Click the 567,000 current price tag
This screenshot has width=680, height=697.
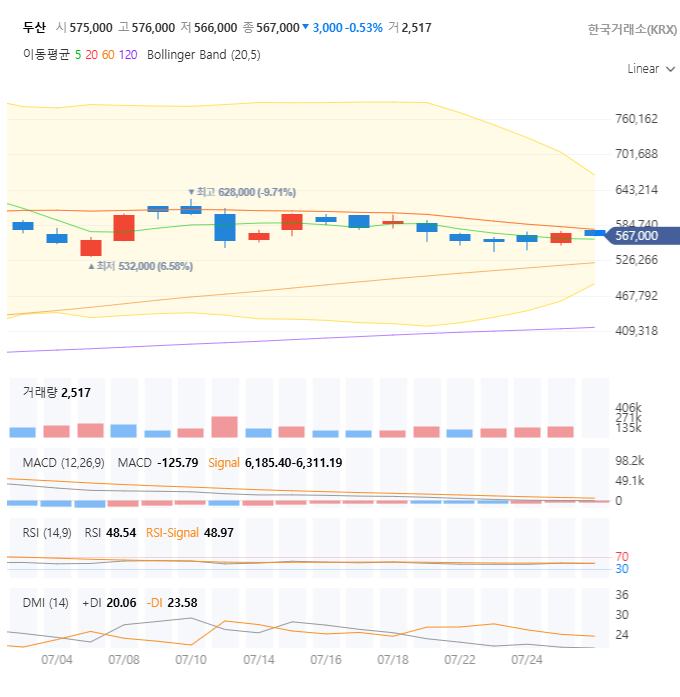(x=642, y=236)
